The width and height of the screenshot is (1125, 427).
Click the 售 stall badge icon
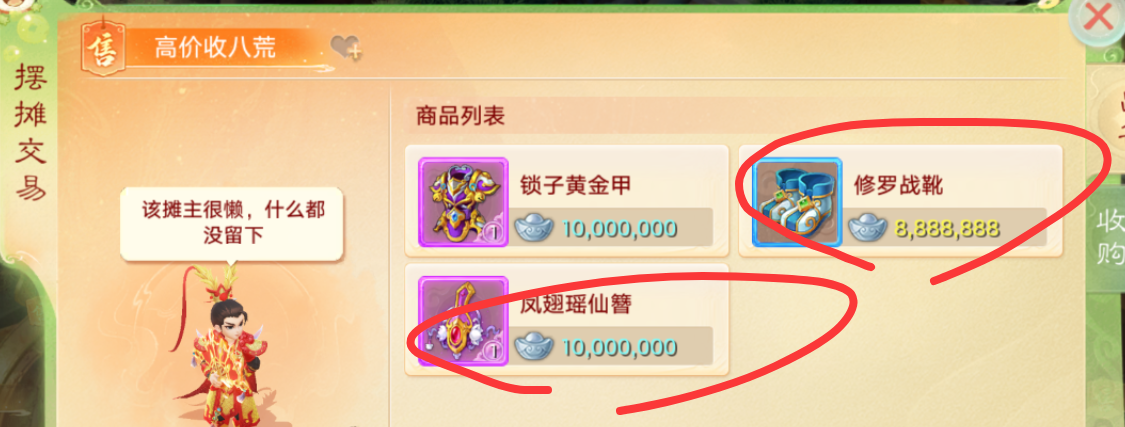point(105,47)
